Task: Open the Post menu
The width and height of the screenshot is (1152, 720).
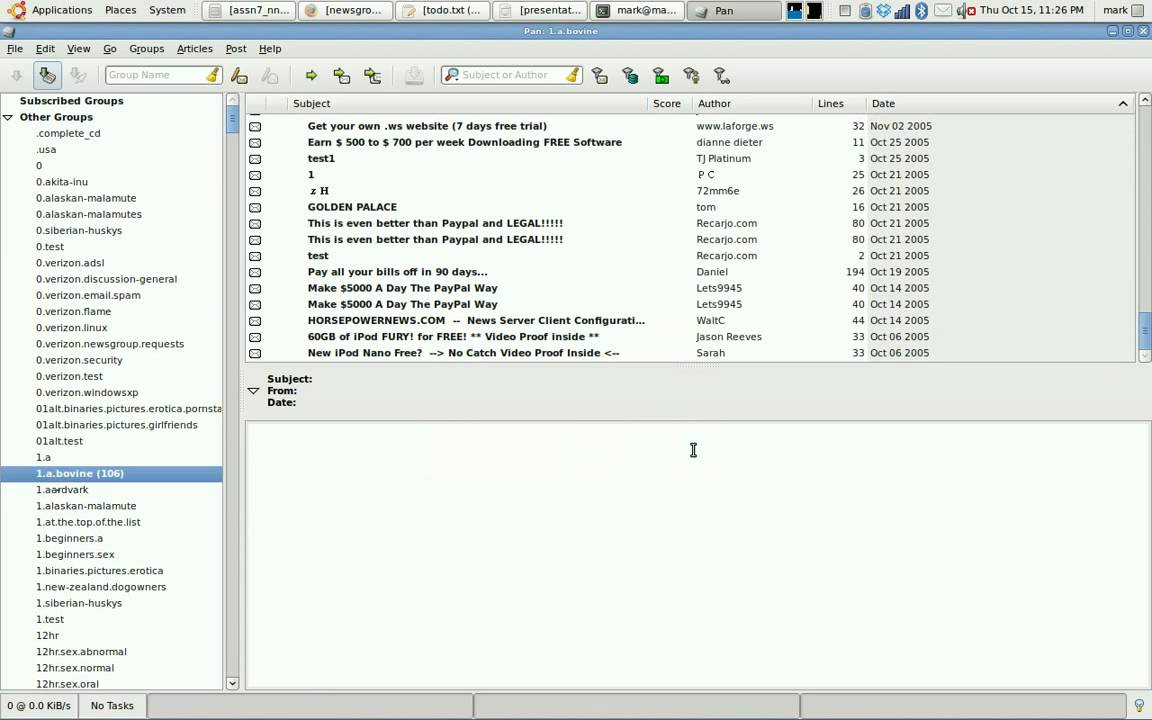Action: tap(236, 48)
